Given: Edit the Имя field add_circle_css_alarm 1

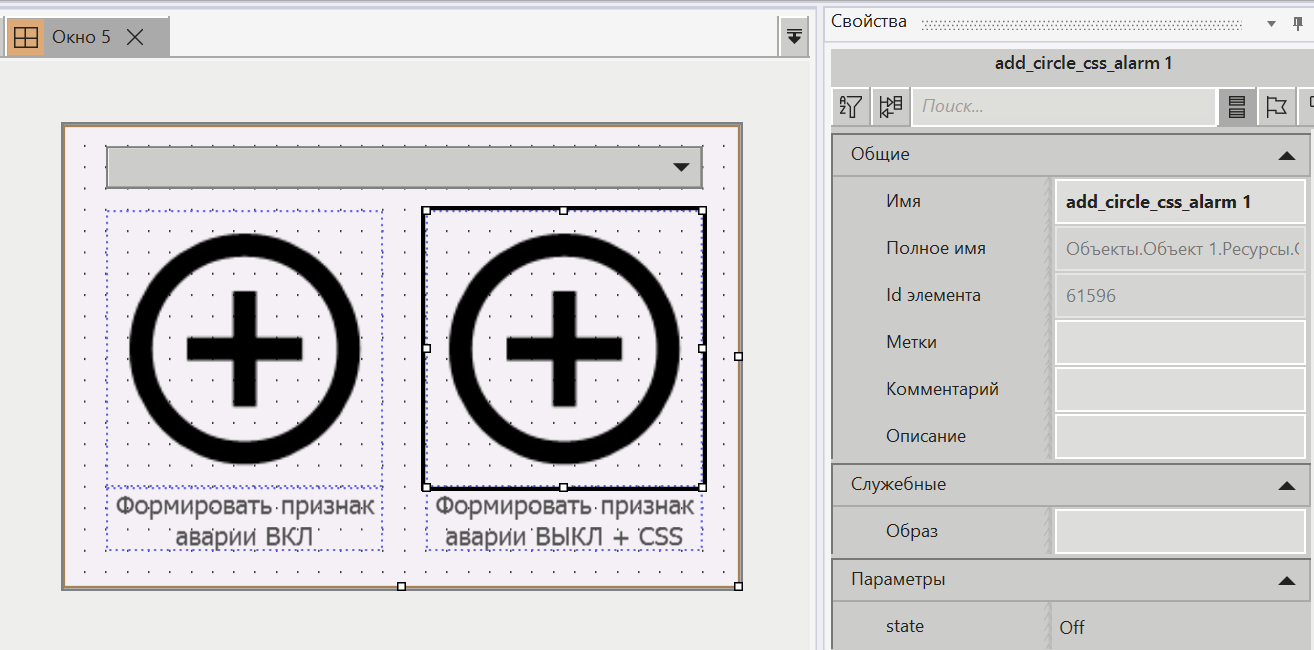Looking at the screenshot, I should click(x=1180, y=201).
